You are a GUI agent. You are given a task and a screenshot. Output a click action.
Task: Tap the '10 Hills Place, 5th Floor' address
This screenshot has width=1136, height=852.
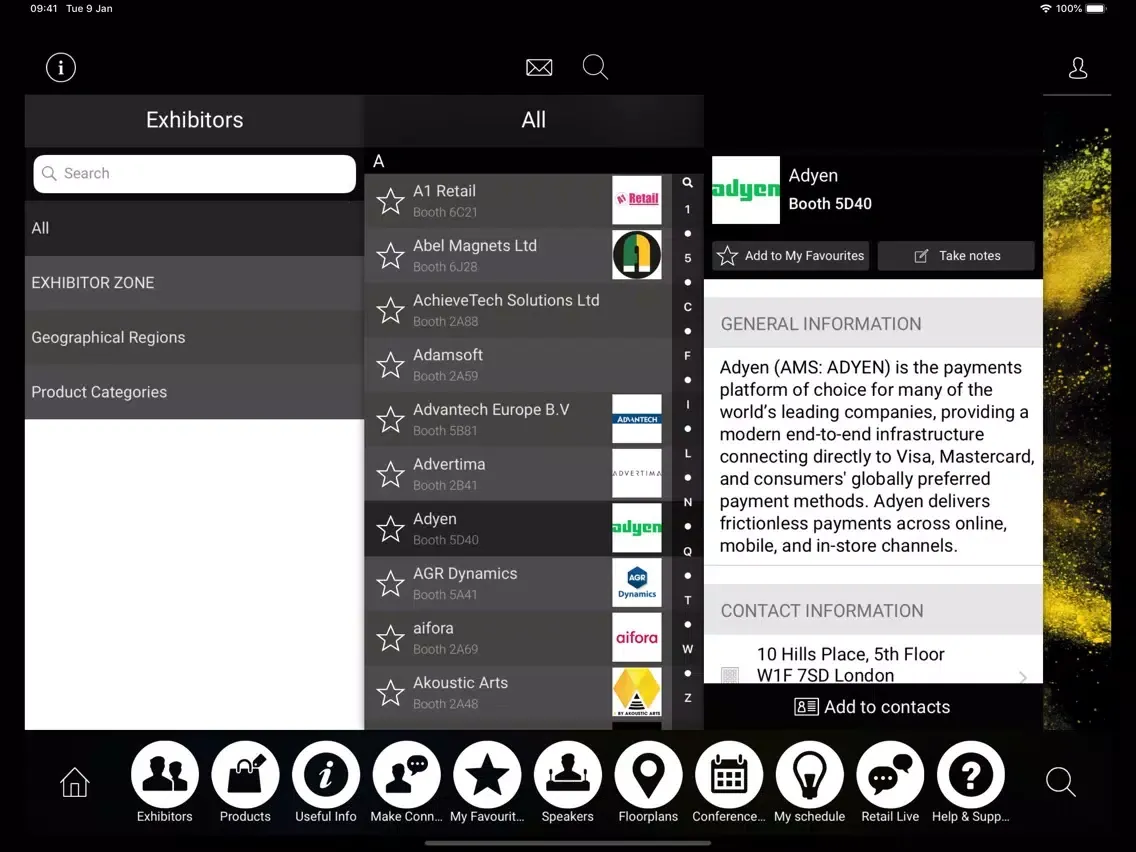point(851,654)
